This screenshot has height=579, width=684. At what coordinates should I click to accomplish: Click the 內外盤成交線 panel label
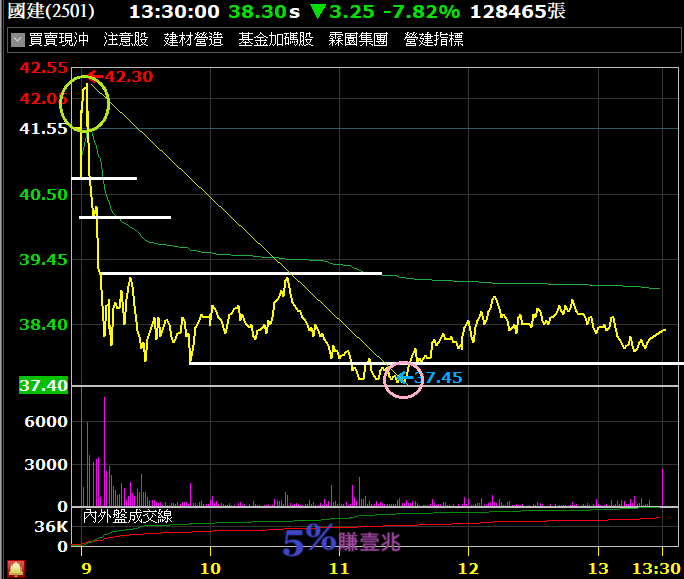(x=127, y=516)
